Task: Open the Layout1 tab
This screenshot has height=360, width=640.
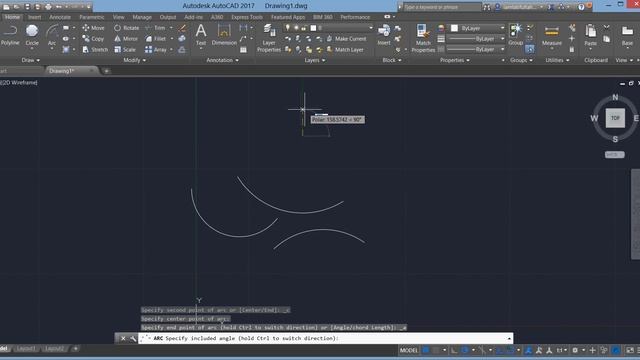Action: point(26,349)
